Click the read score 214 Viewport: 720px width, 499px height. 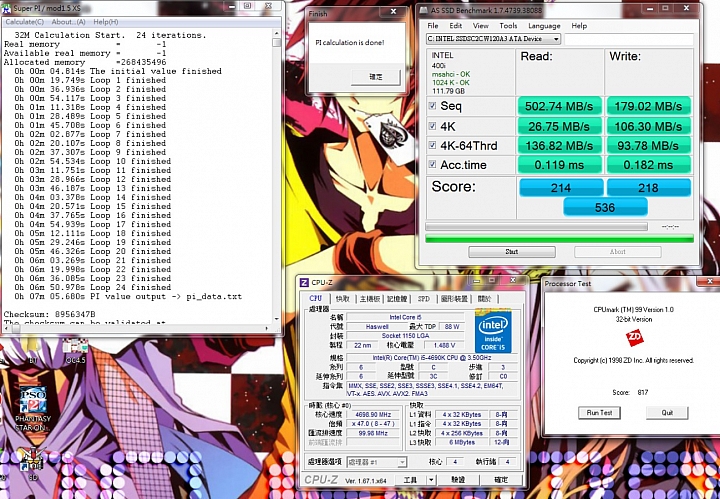pos(561,188)
